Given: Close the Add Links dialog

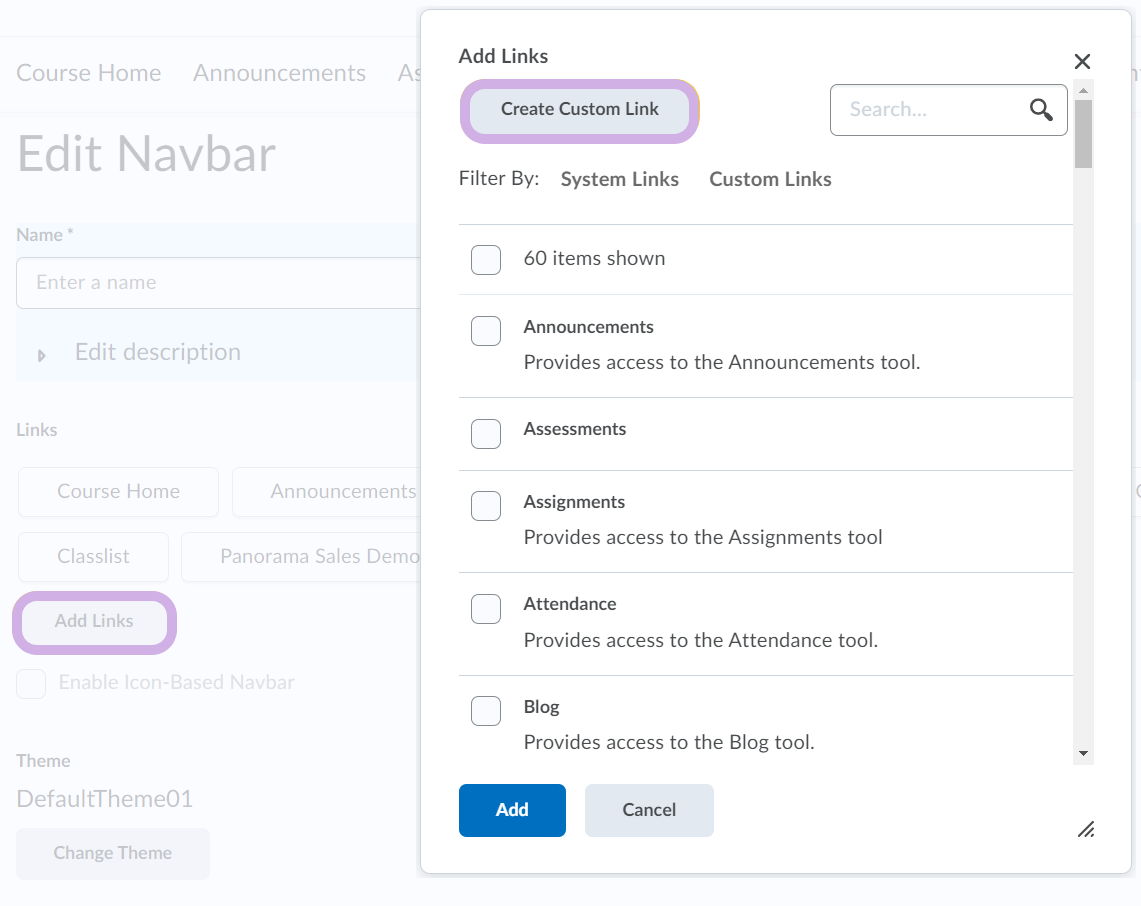Looking at the screenshot, I should click(1082, 62).
